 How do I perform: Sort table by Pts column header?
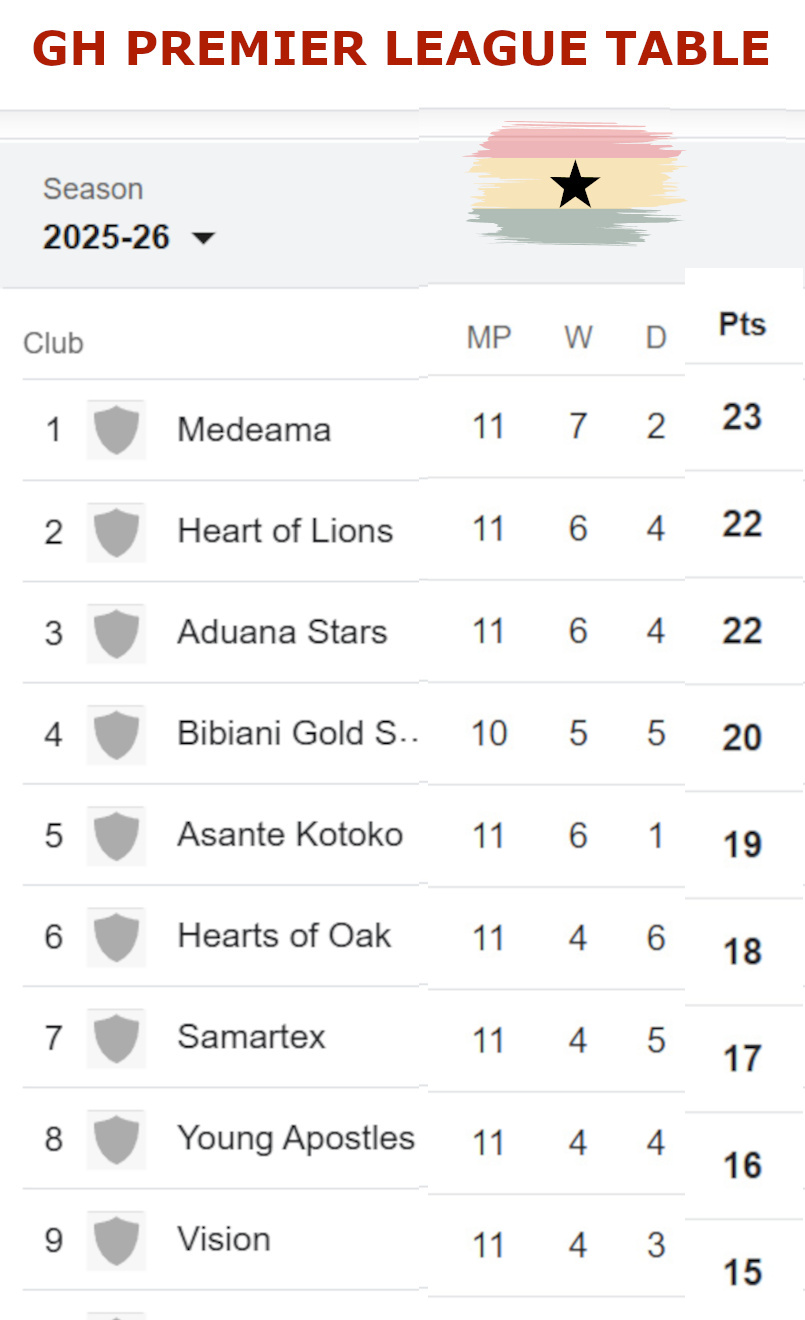[742, 324]
